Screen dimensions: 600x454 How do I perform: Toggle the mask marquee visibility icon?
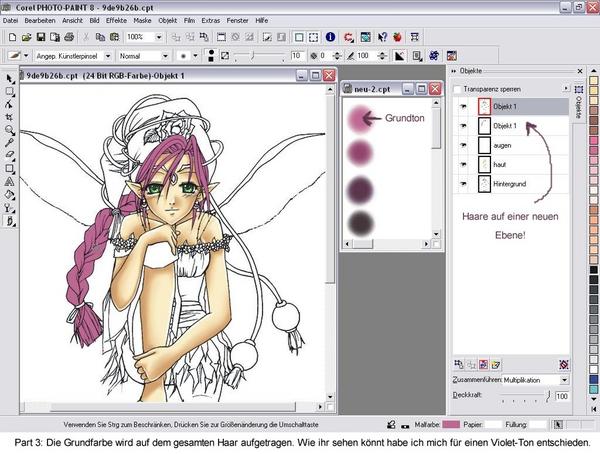313,37
